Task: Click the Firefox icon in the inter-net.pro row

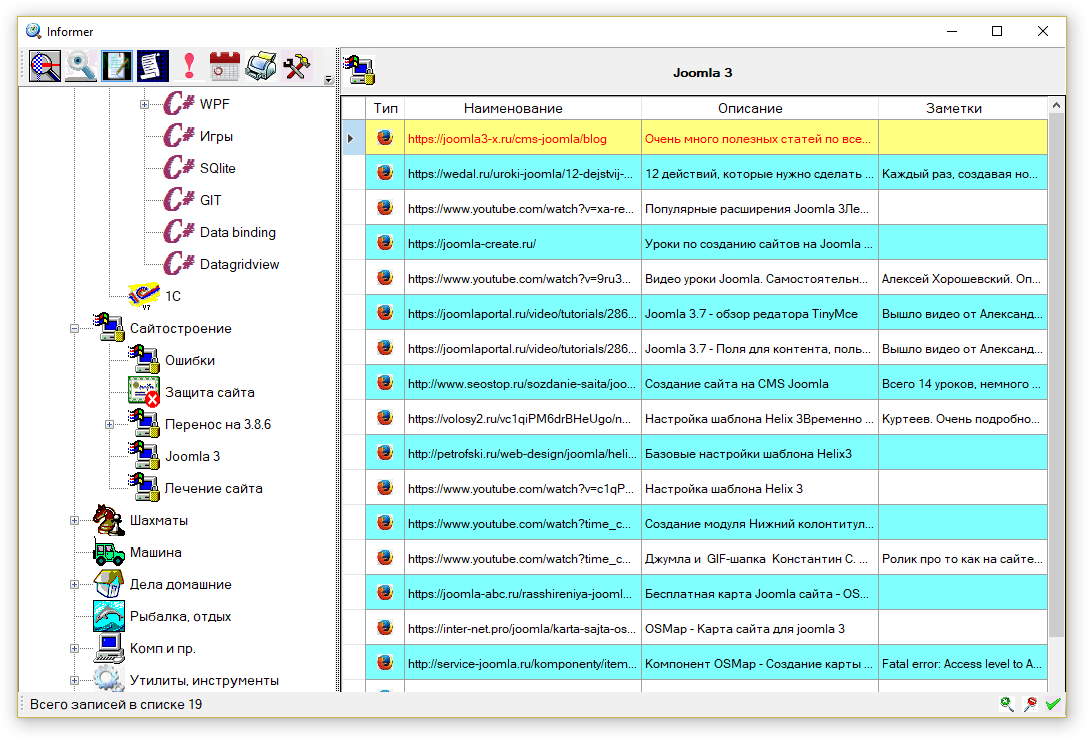Action: (x=385, y=628)
